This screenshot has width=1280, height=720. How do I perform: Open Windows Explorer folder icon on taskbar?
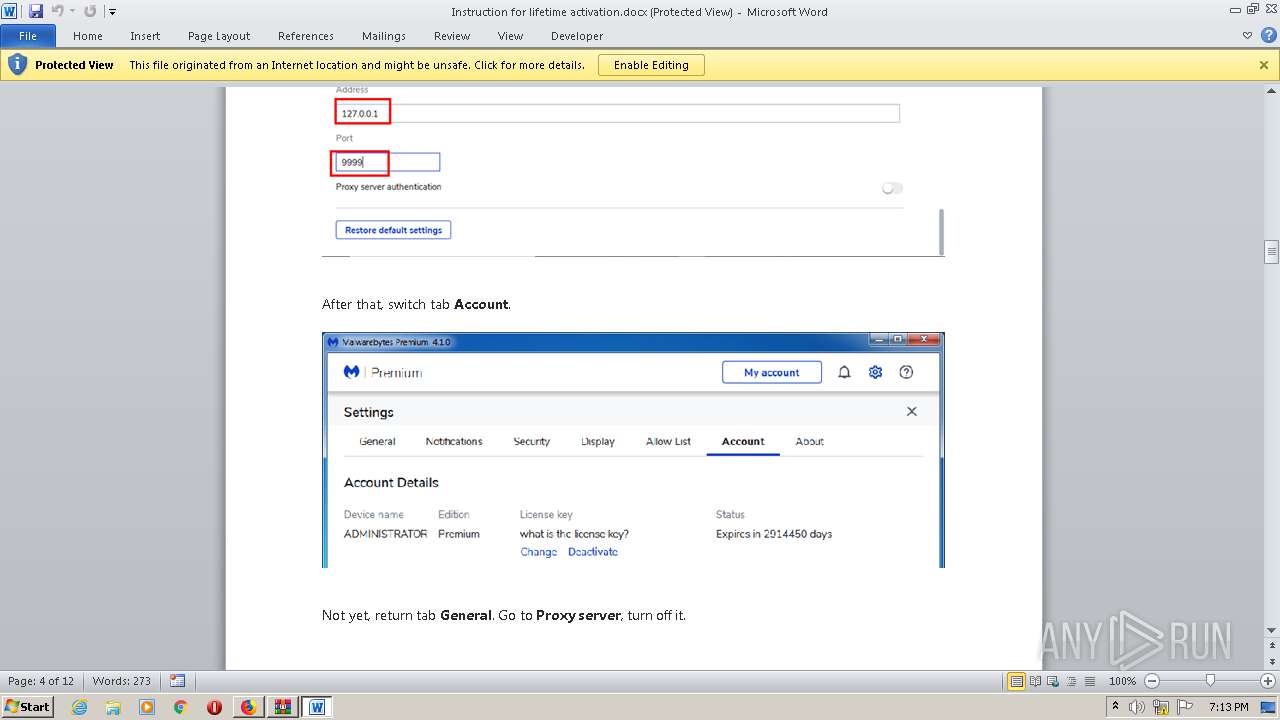pos(113,707)
